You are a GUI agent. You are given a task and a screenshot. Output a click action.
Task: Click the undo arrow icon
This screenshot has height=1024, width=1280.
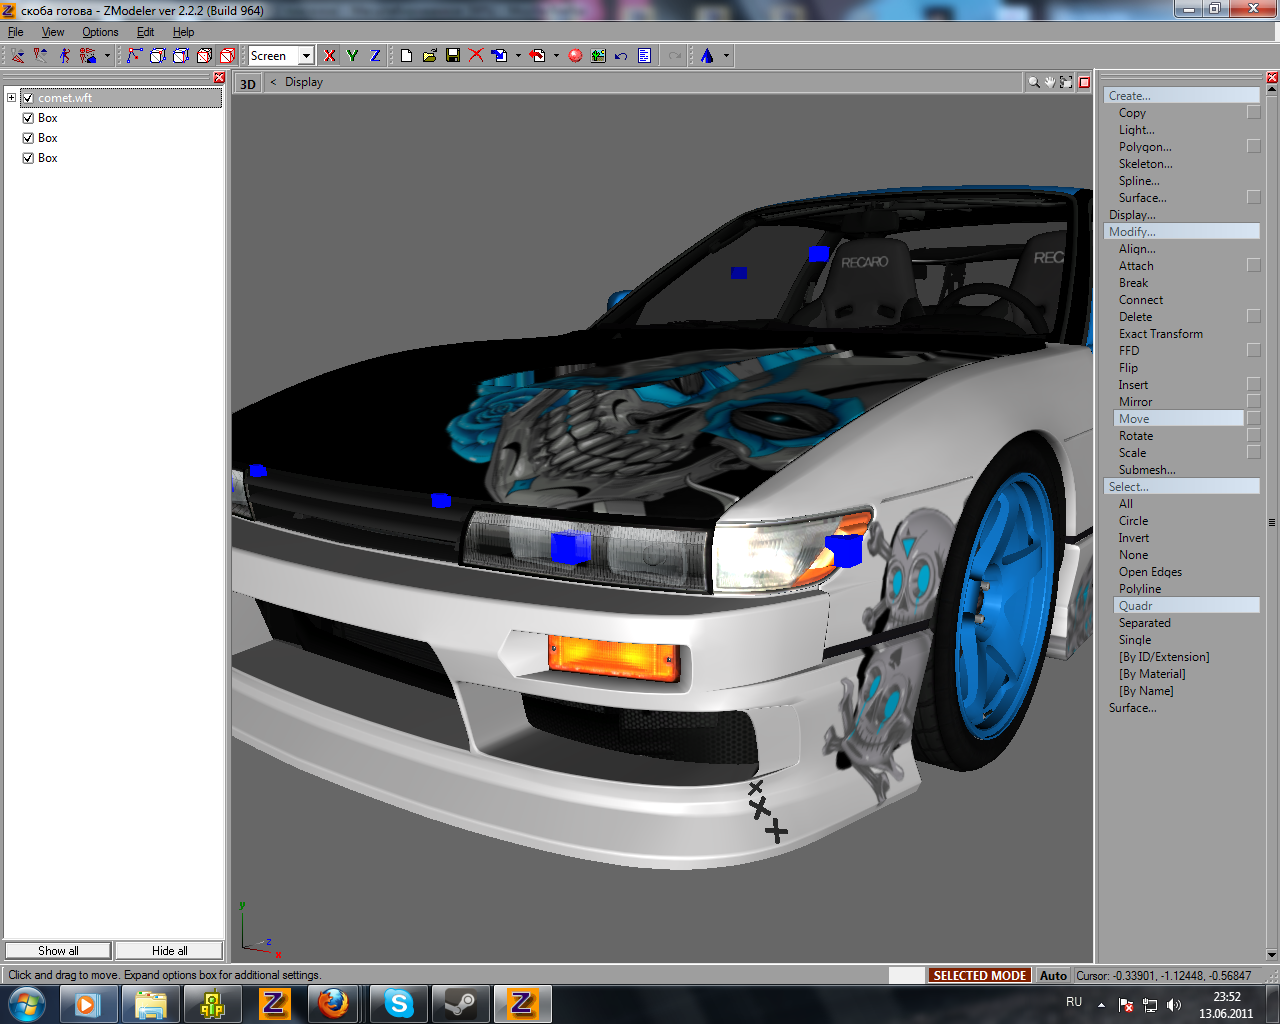(x=621, y=56)
